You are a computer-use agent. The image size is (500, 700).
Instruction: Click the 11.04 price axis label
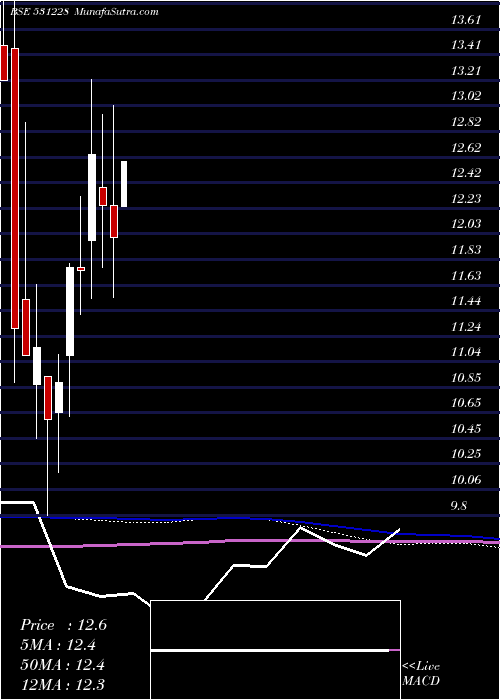pyautogui.click(x=466, y=352)
